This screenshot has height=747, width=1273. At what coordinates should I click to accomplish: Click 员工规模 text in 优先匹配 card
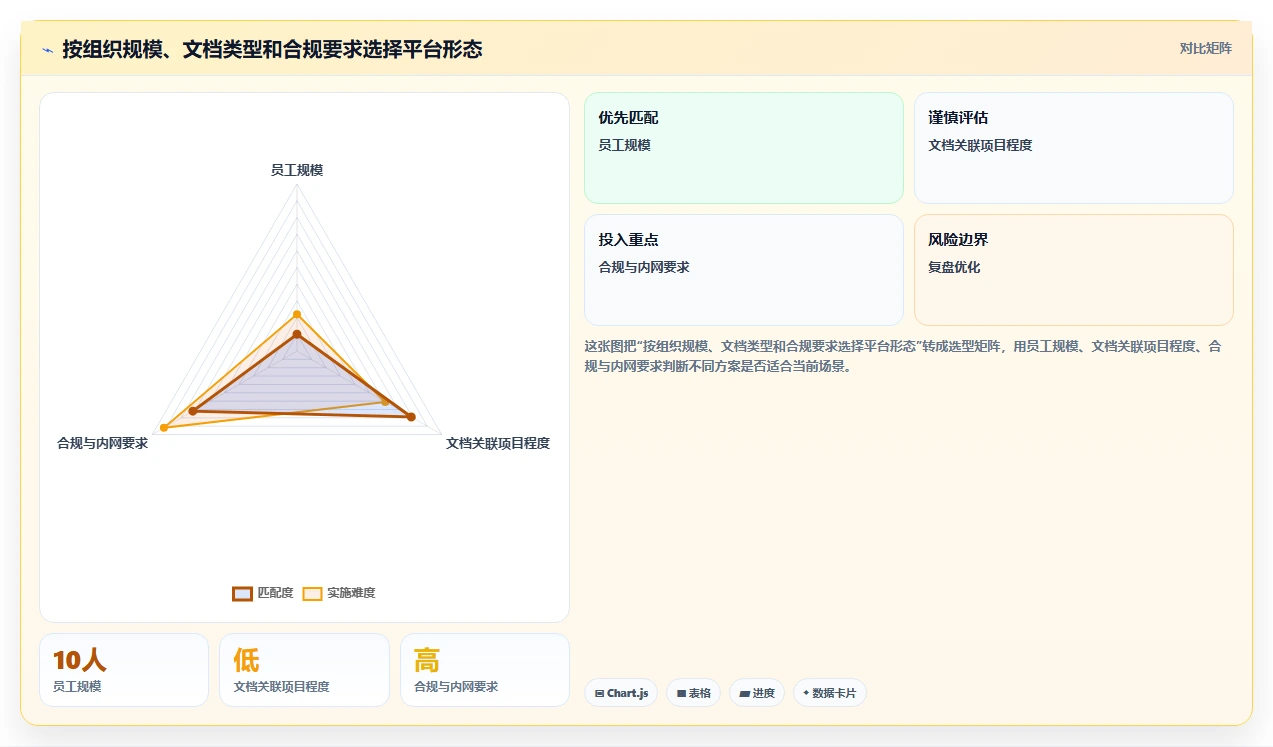coord(625,145)
